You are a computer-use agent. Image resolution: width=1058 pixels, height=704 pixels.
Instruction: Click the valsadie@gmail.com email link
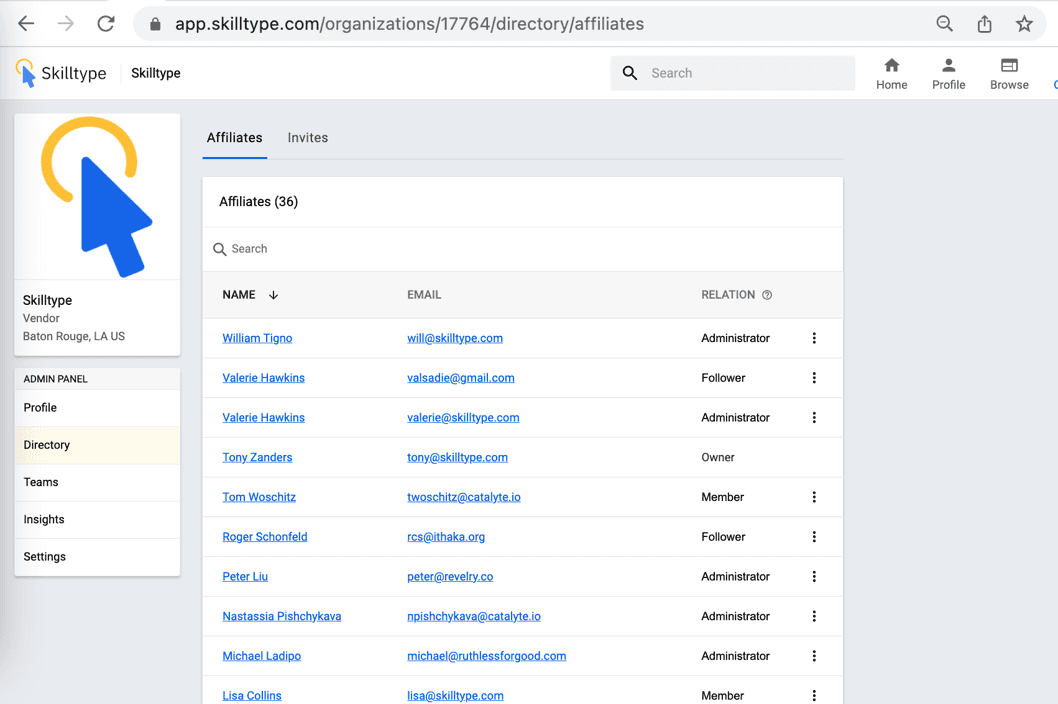pyautogui.click(x=461, y=378)
